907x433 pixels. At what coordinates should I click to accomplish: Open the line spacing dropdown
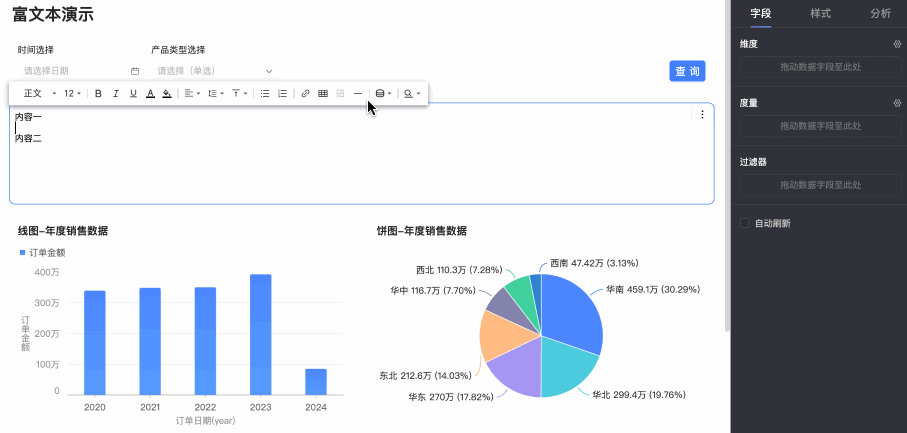[216, 93]
